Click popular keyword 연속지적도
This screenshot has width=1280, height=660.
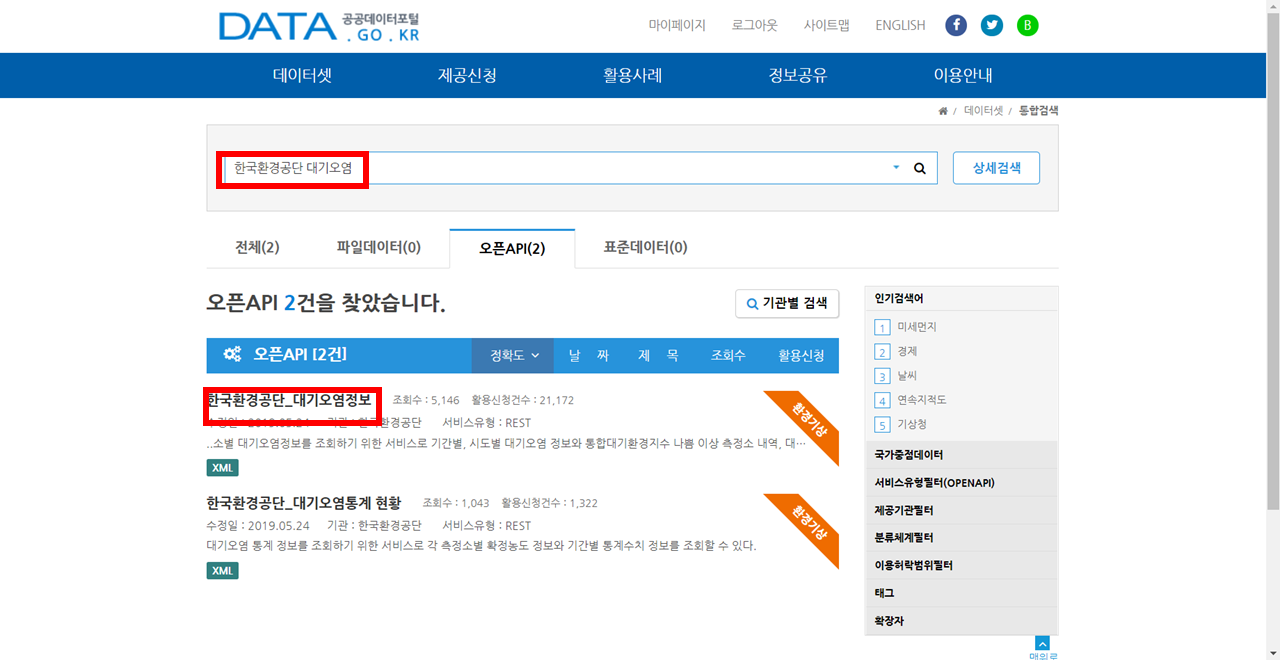pos(921,399)
